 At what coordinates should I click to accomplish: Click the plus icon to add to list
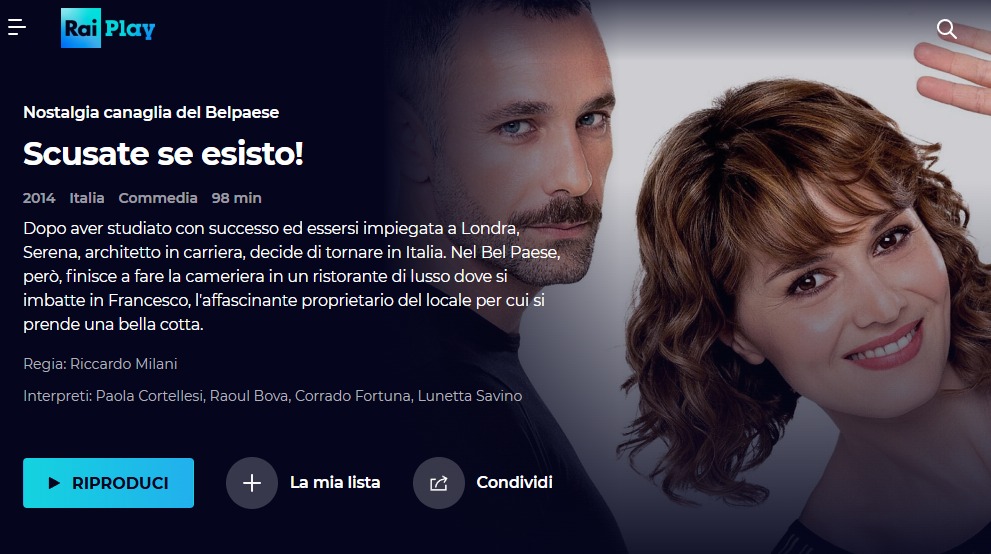pos(252,483)
